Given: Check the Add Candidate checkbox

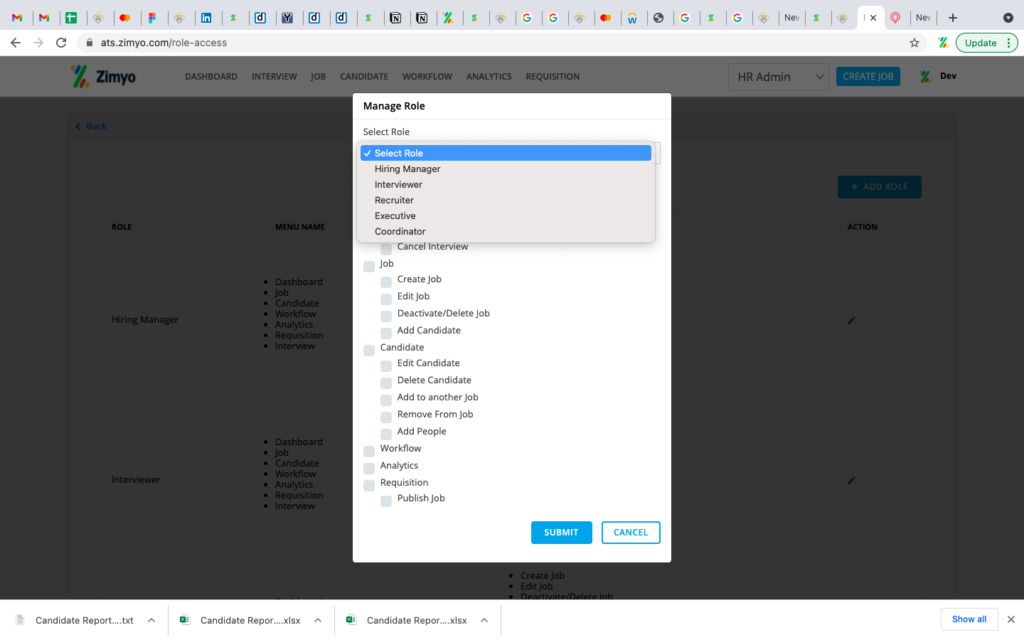Looking at the screenshot, I should point(386,332).
